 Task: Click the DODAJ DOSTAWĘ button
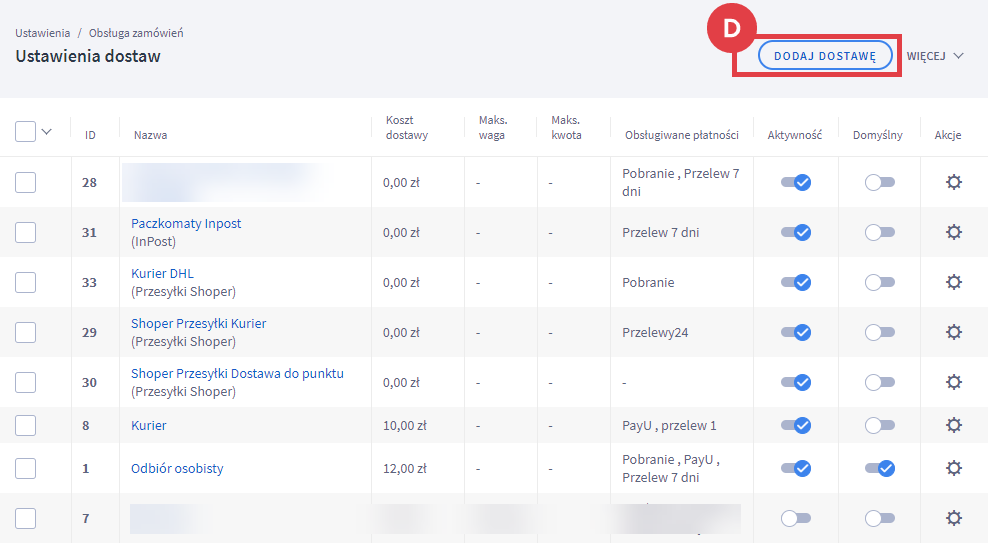coord(825,55)
